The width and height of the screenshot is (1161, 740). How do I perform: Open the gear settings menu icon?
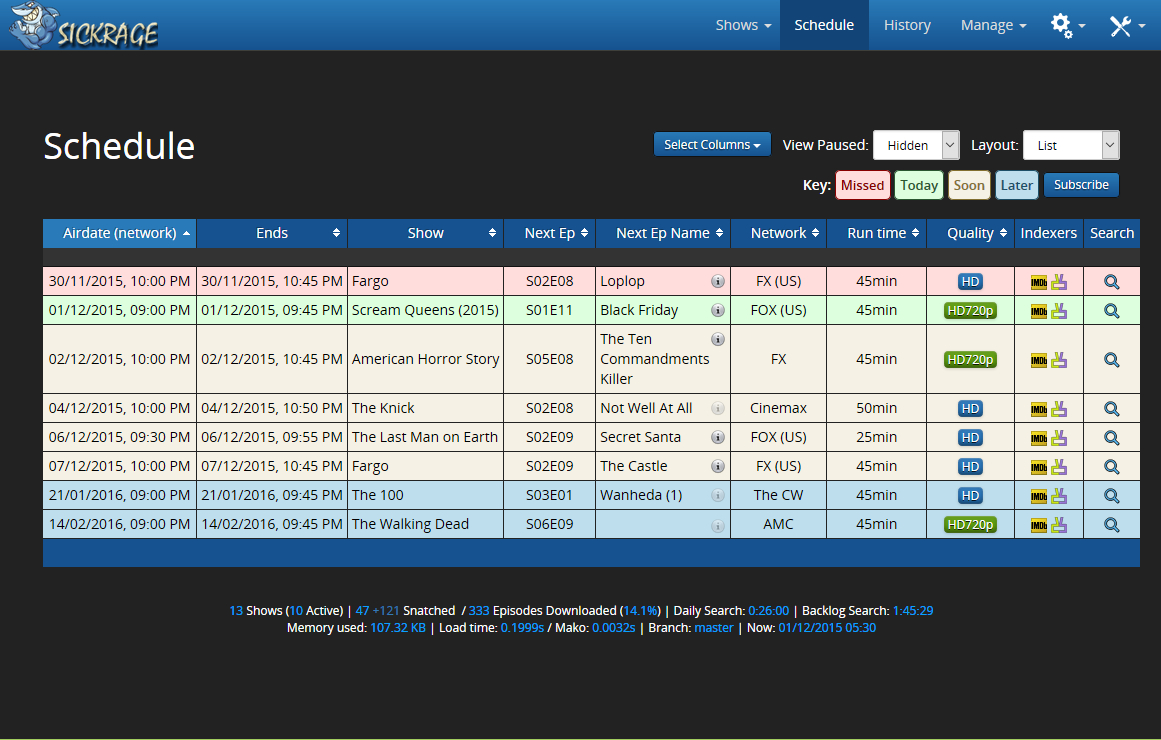click(1067, 26)
